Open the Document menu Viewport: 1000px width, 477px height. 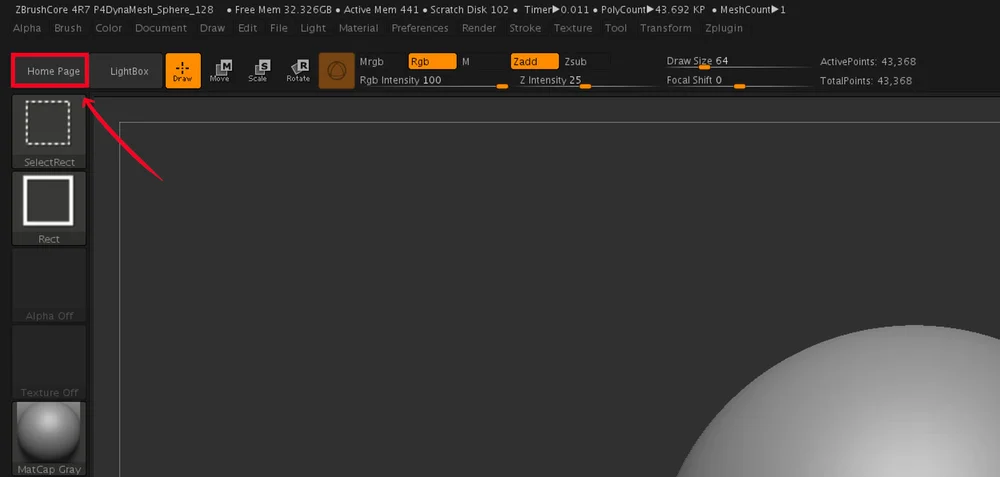(161, 28)
